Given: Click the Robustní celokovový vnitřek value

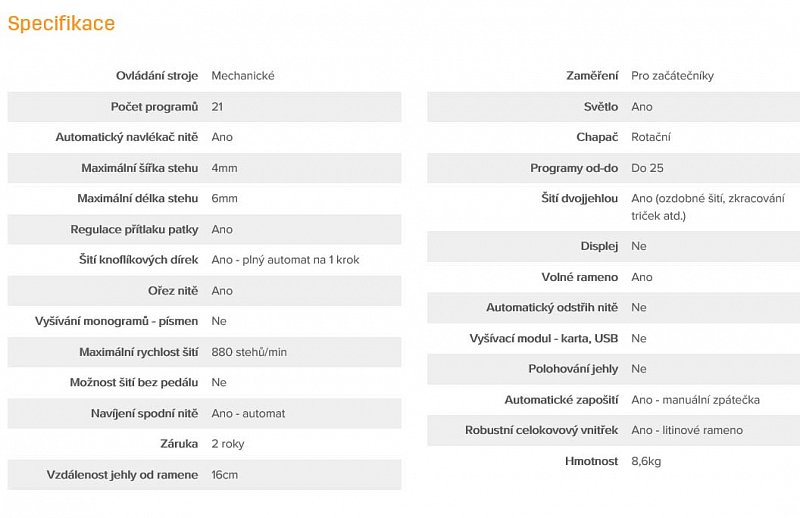Looking at the screenshot, I should [x=687, y=431].
